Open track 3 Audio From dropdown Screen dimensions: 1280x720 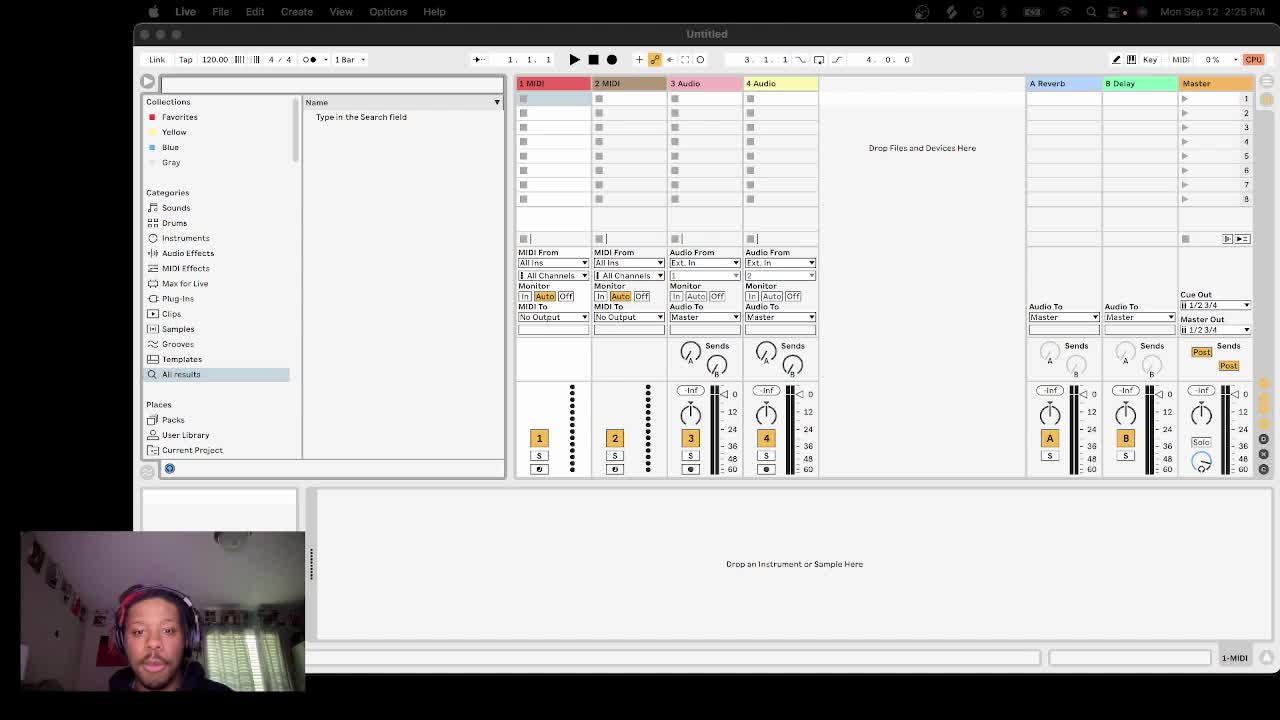point(705,263)
